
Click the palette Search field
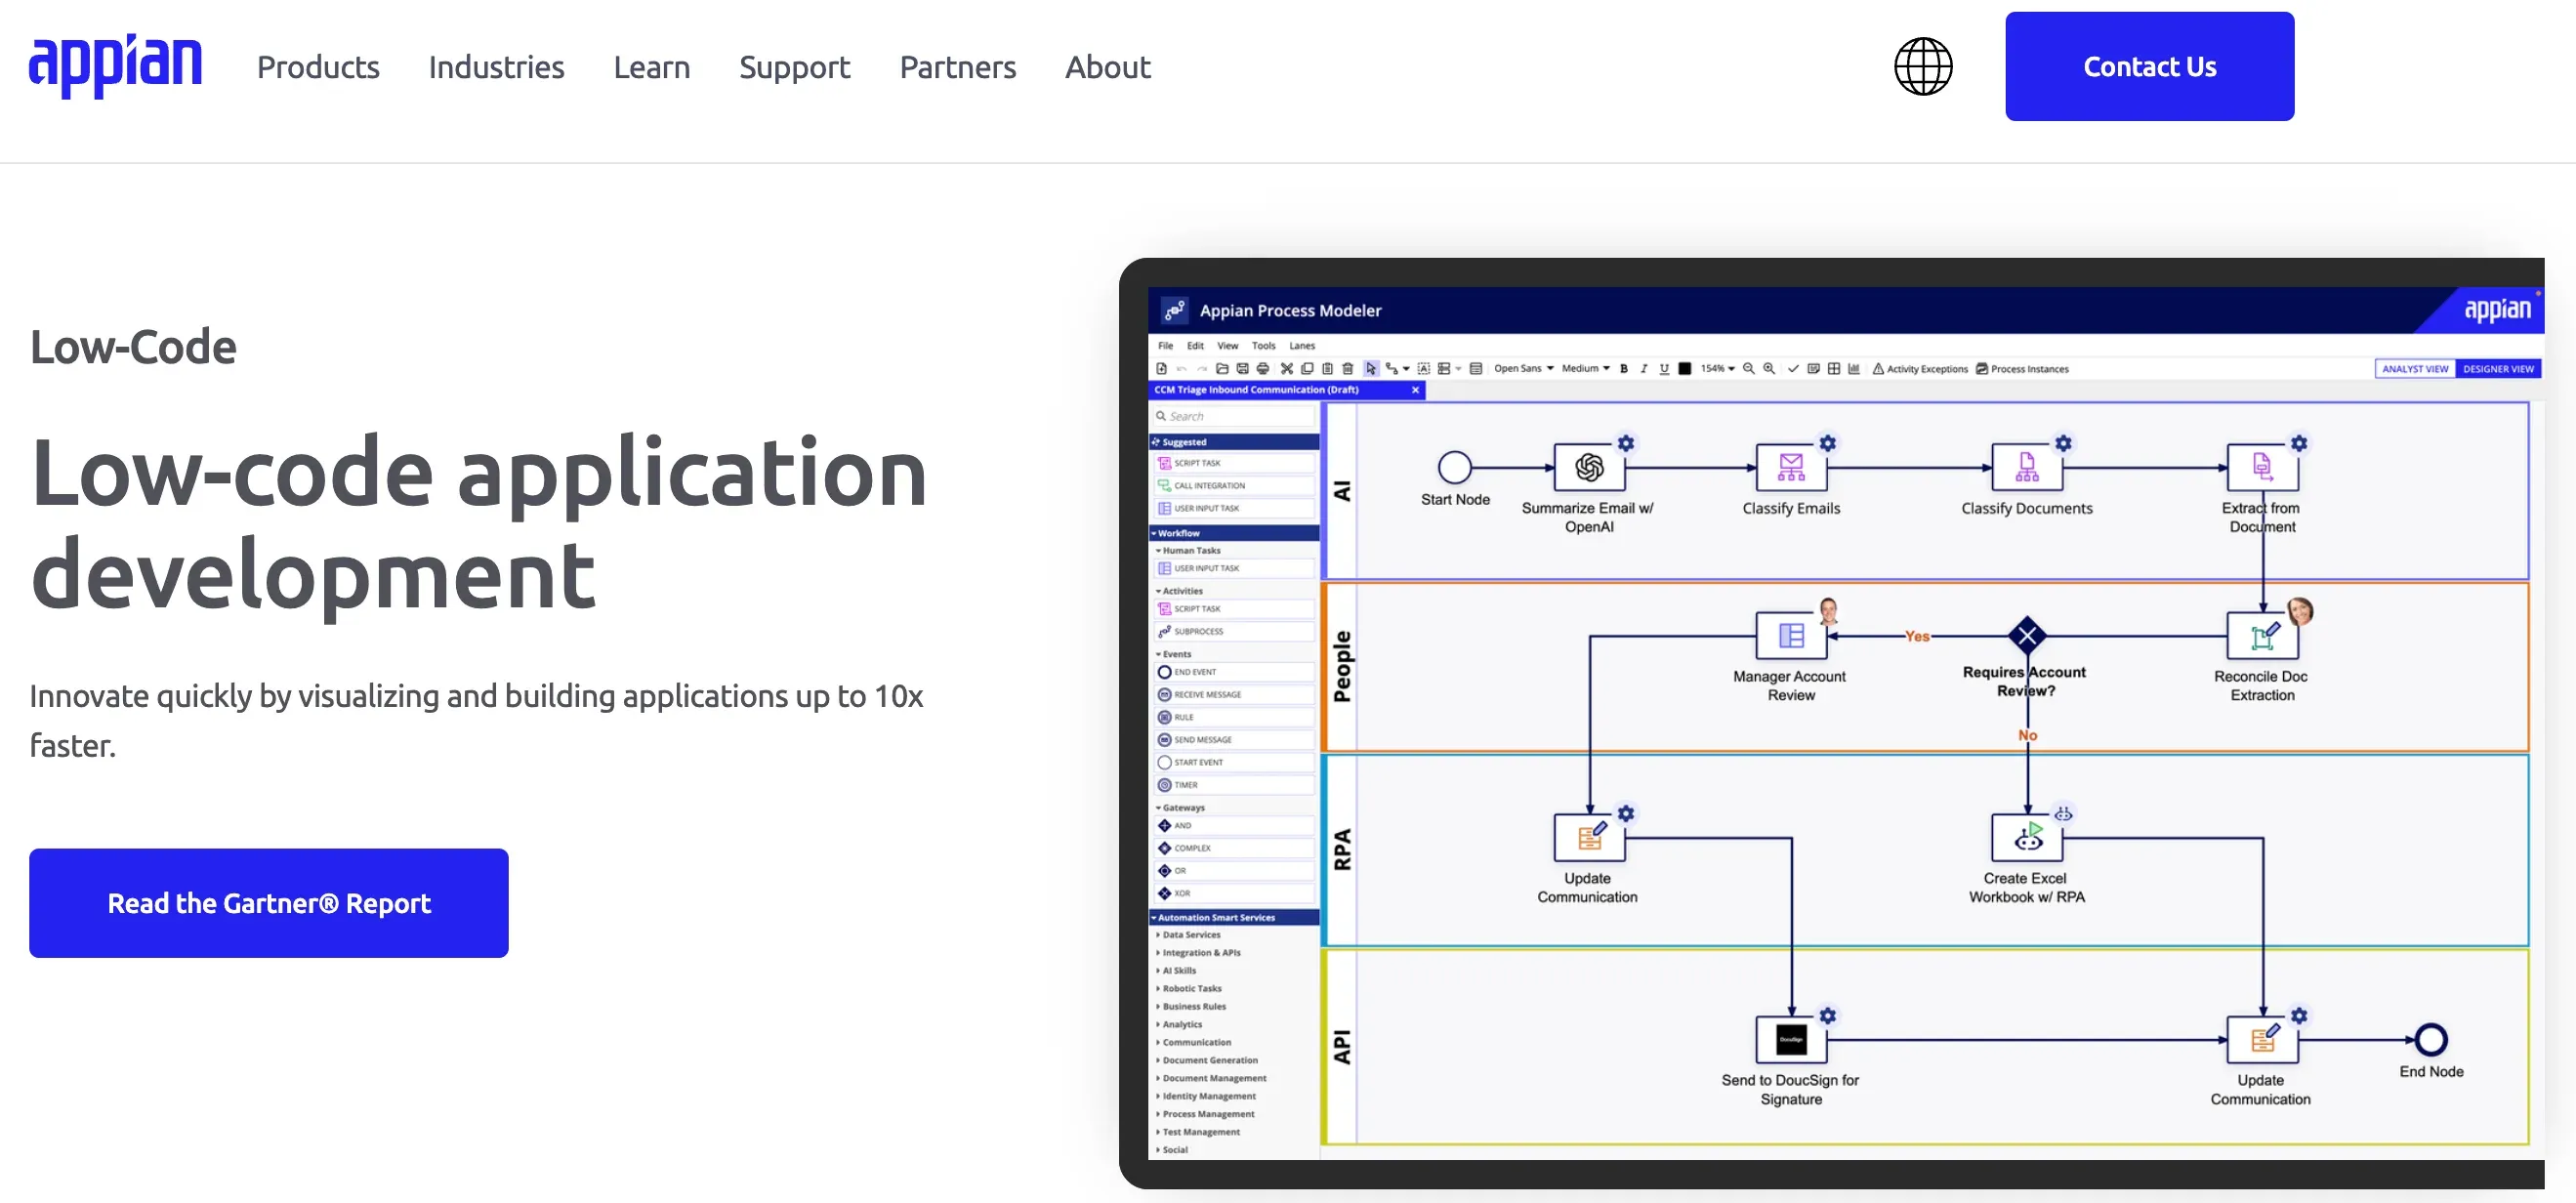point(1233,416)
